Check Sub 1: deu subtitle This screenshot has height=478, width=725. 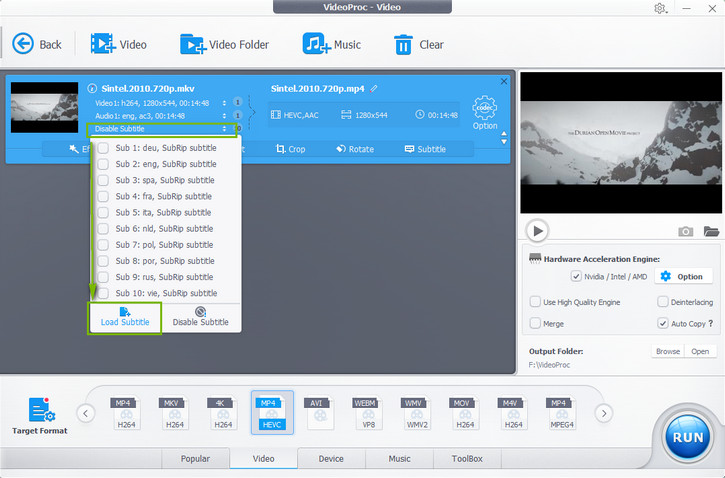103,148
